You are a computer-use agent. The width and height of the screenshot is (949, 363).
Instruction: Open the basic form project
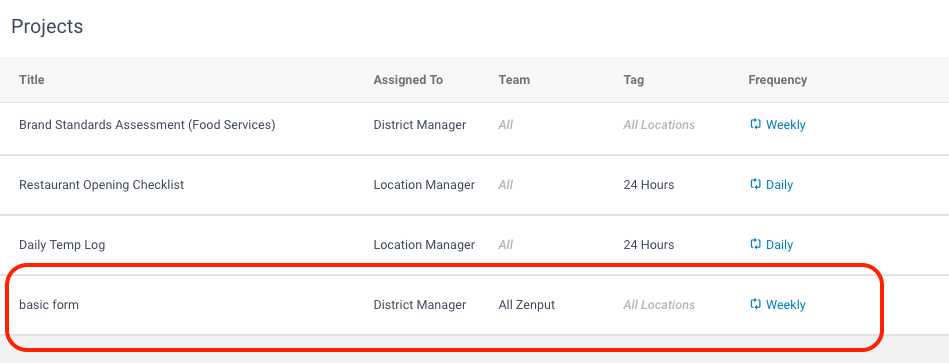tap(49, 304)
